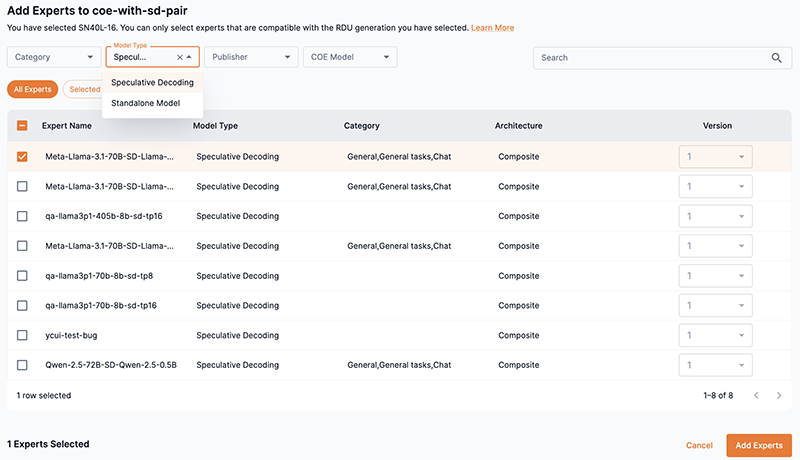Screen dimensions: 800x460
Task: Click into the Search field
Action: (650, 58)
